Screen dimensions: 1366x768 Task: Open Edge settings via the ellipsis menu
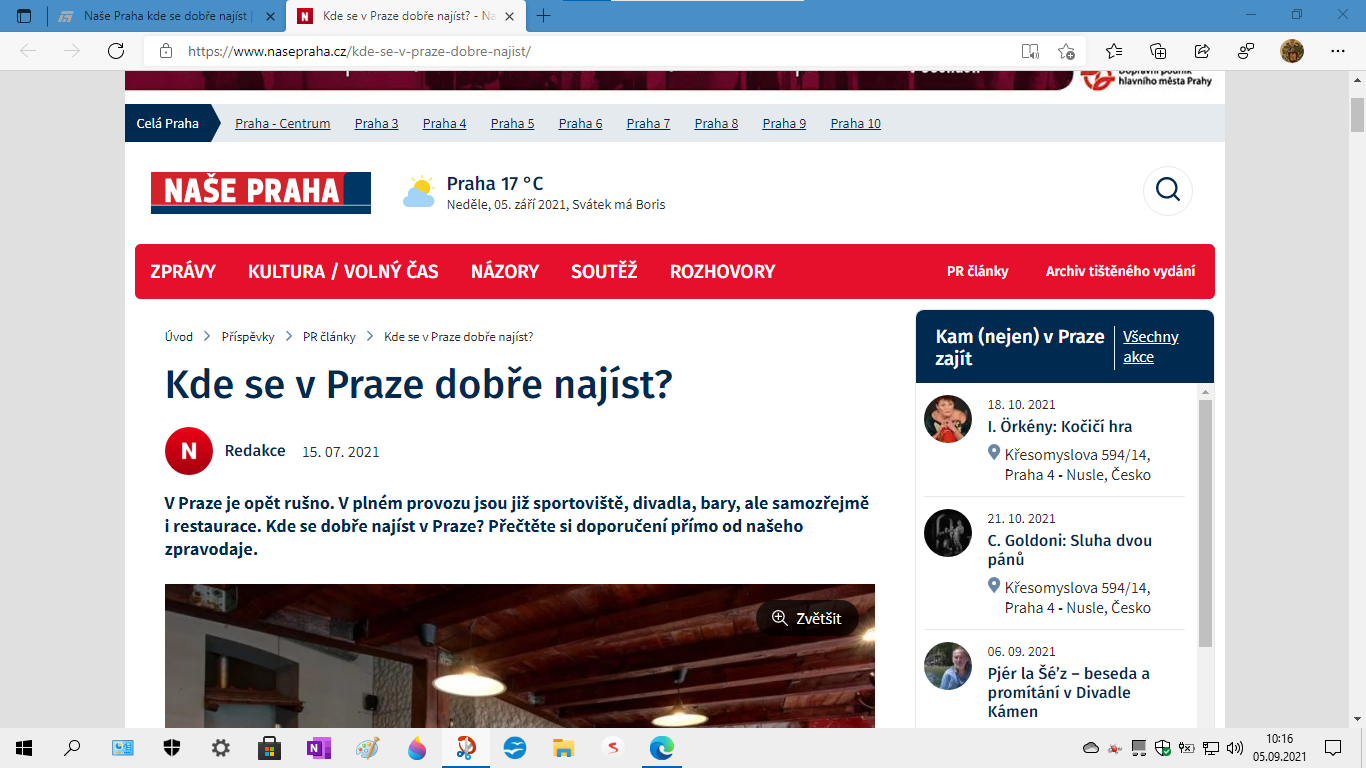tap(1338, 50)
